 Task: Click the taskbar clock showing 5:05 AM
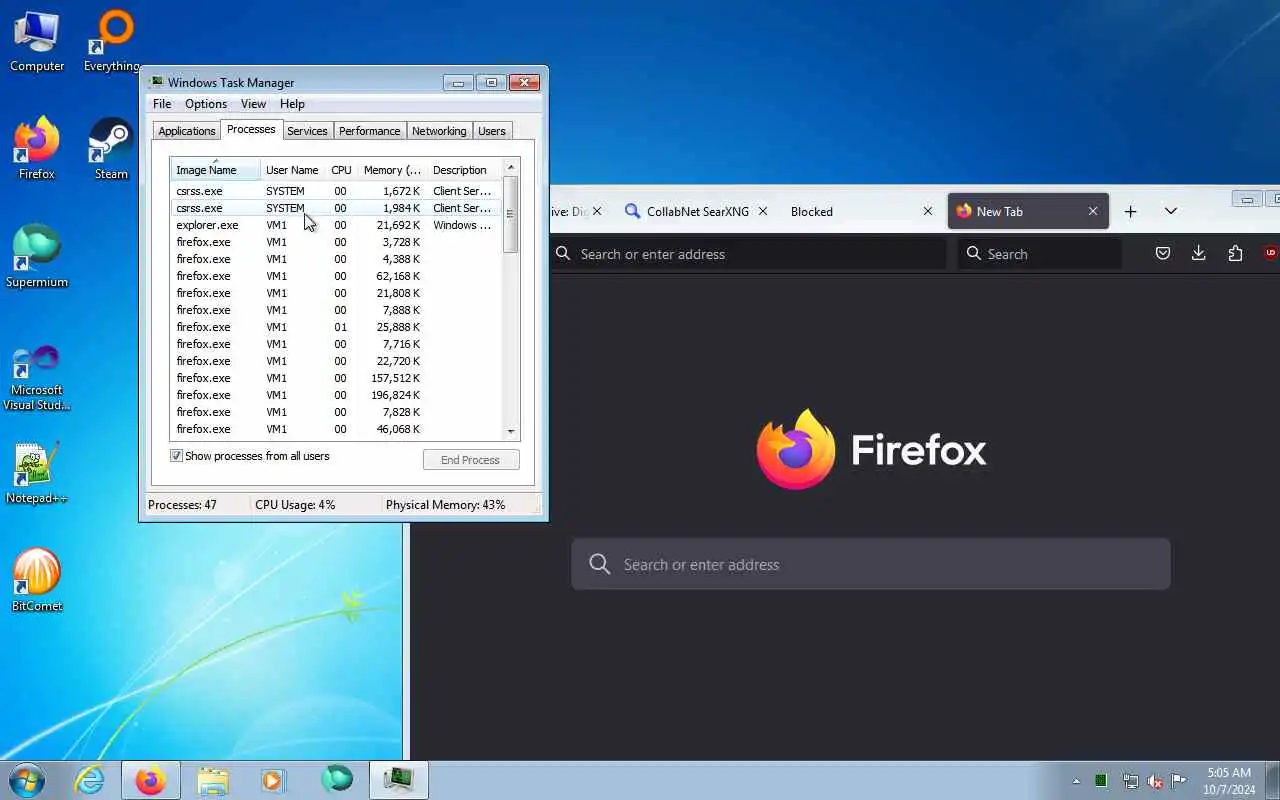point(1229,781)
